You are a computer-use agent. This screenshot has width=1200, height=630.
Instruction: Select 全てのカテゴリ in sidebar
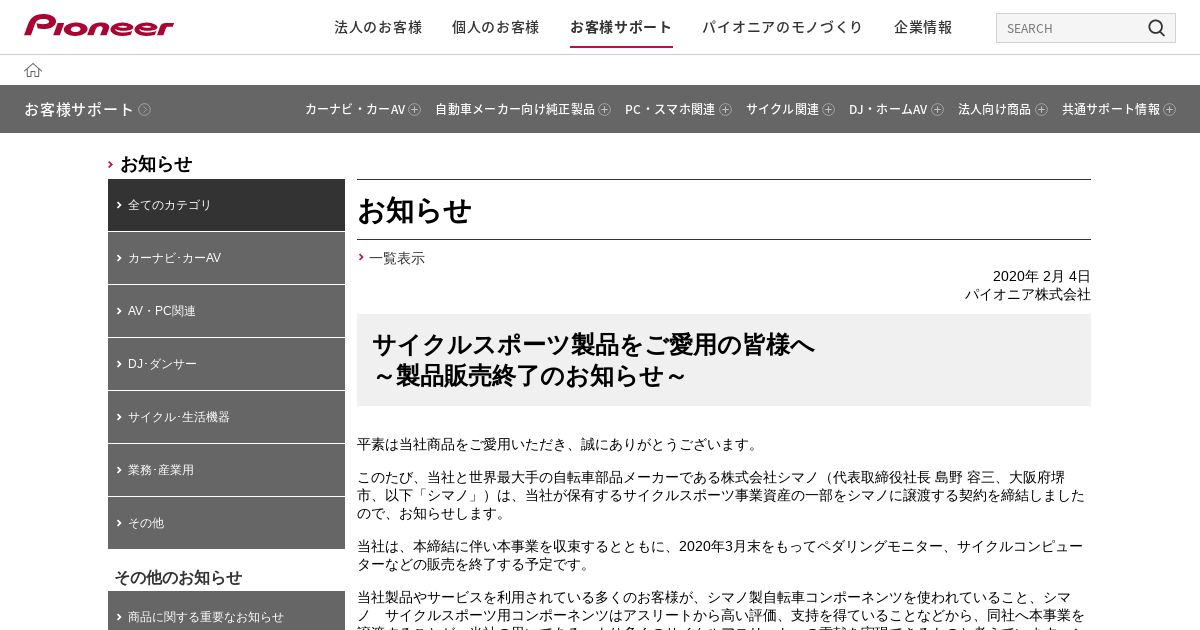226,205
